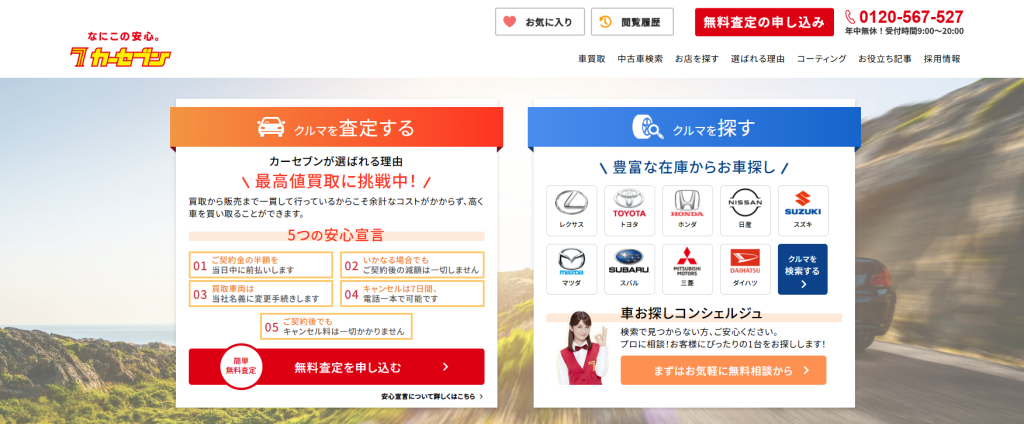Click the Subaru logo tile
Screen dimensions: 1024x424
(630, 269)
